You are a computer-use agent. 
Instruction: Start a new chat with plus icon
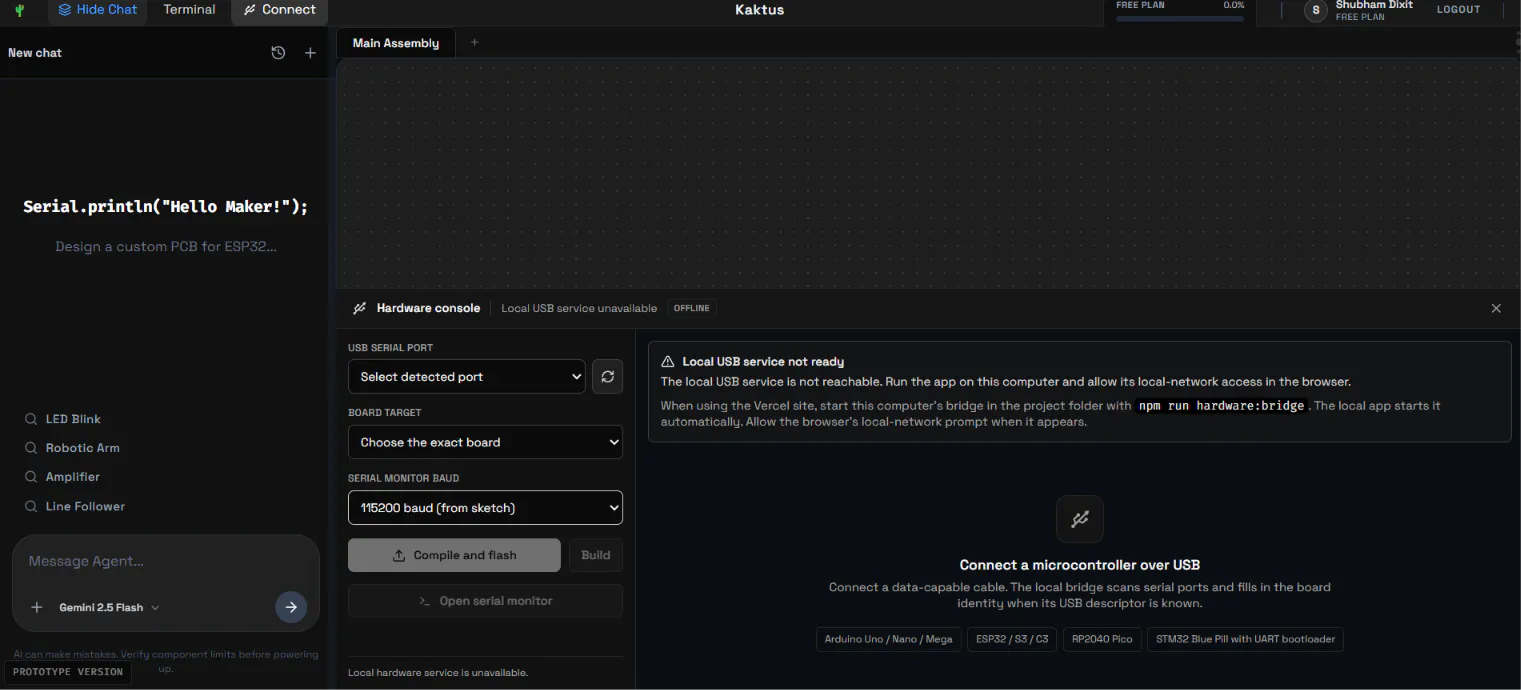pos(310,53)
